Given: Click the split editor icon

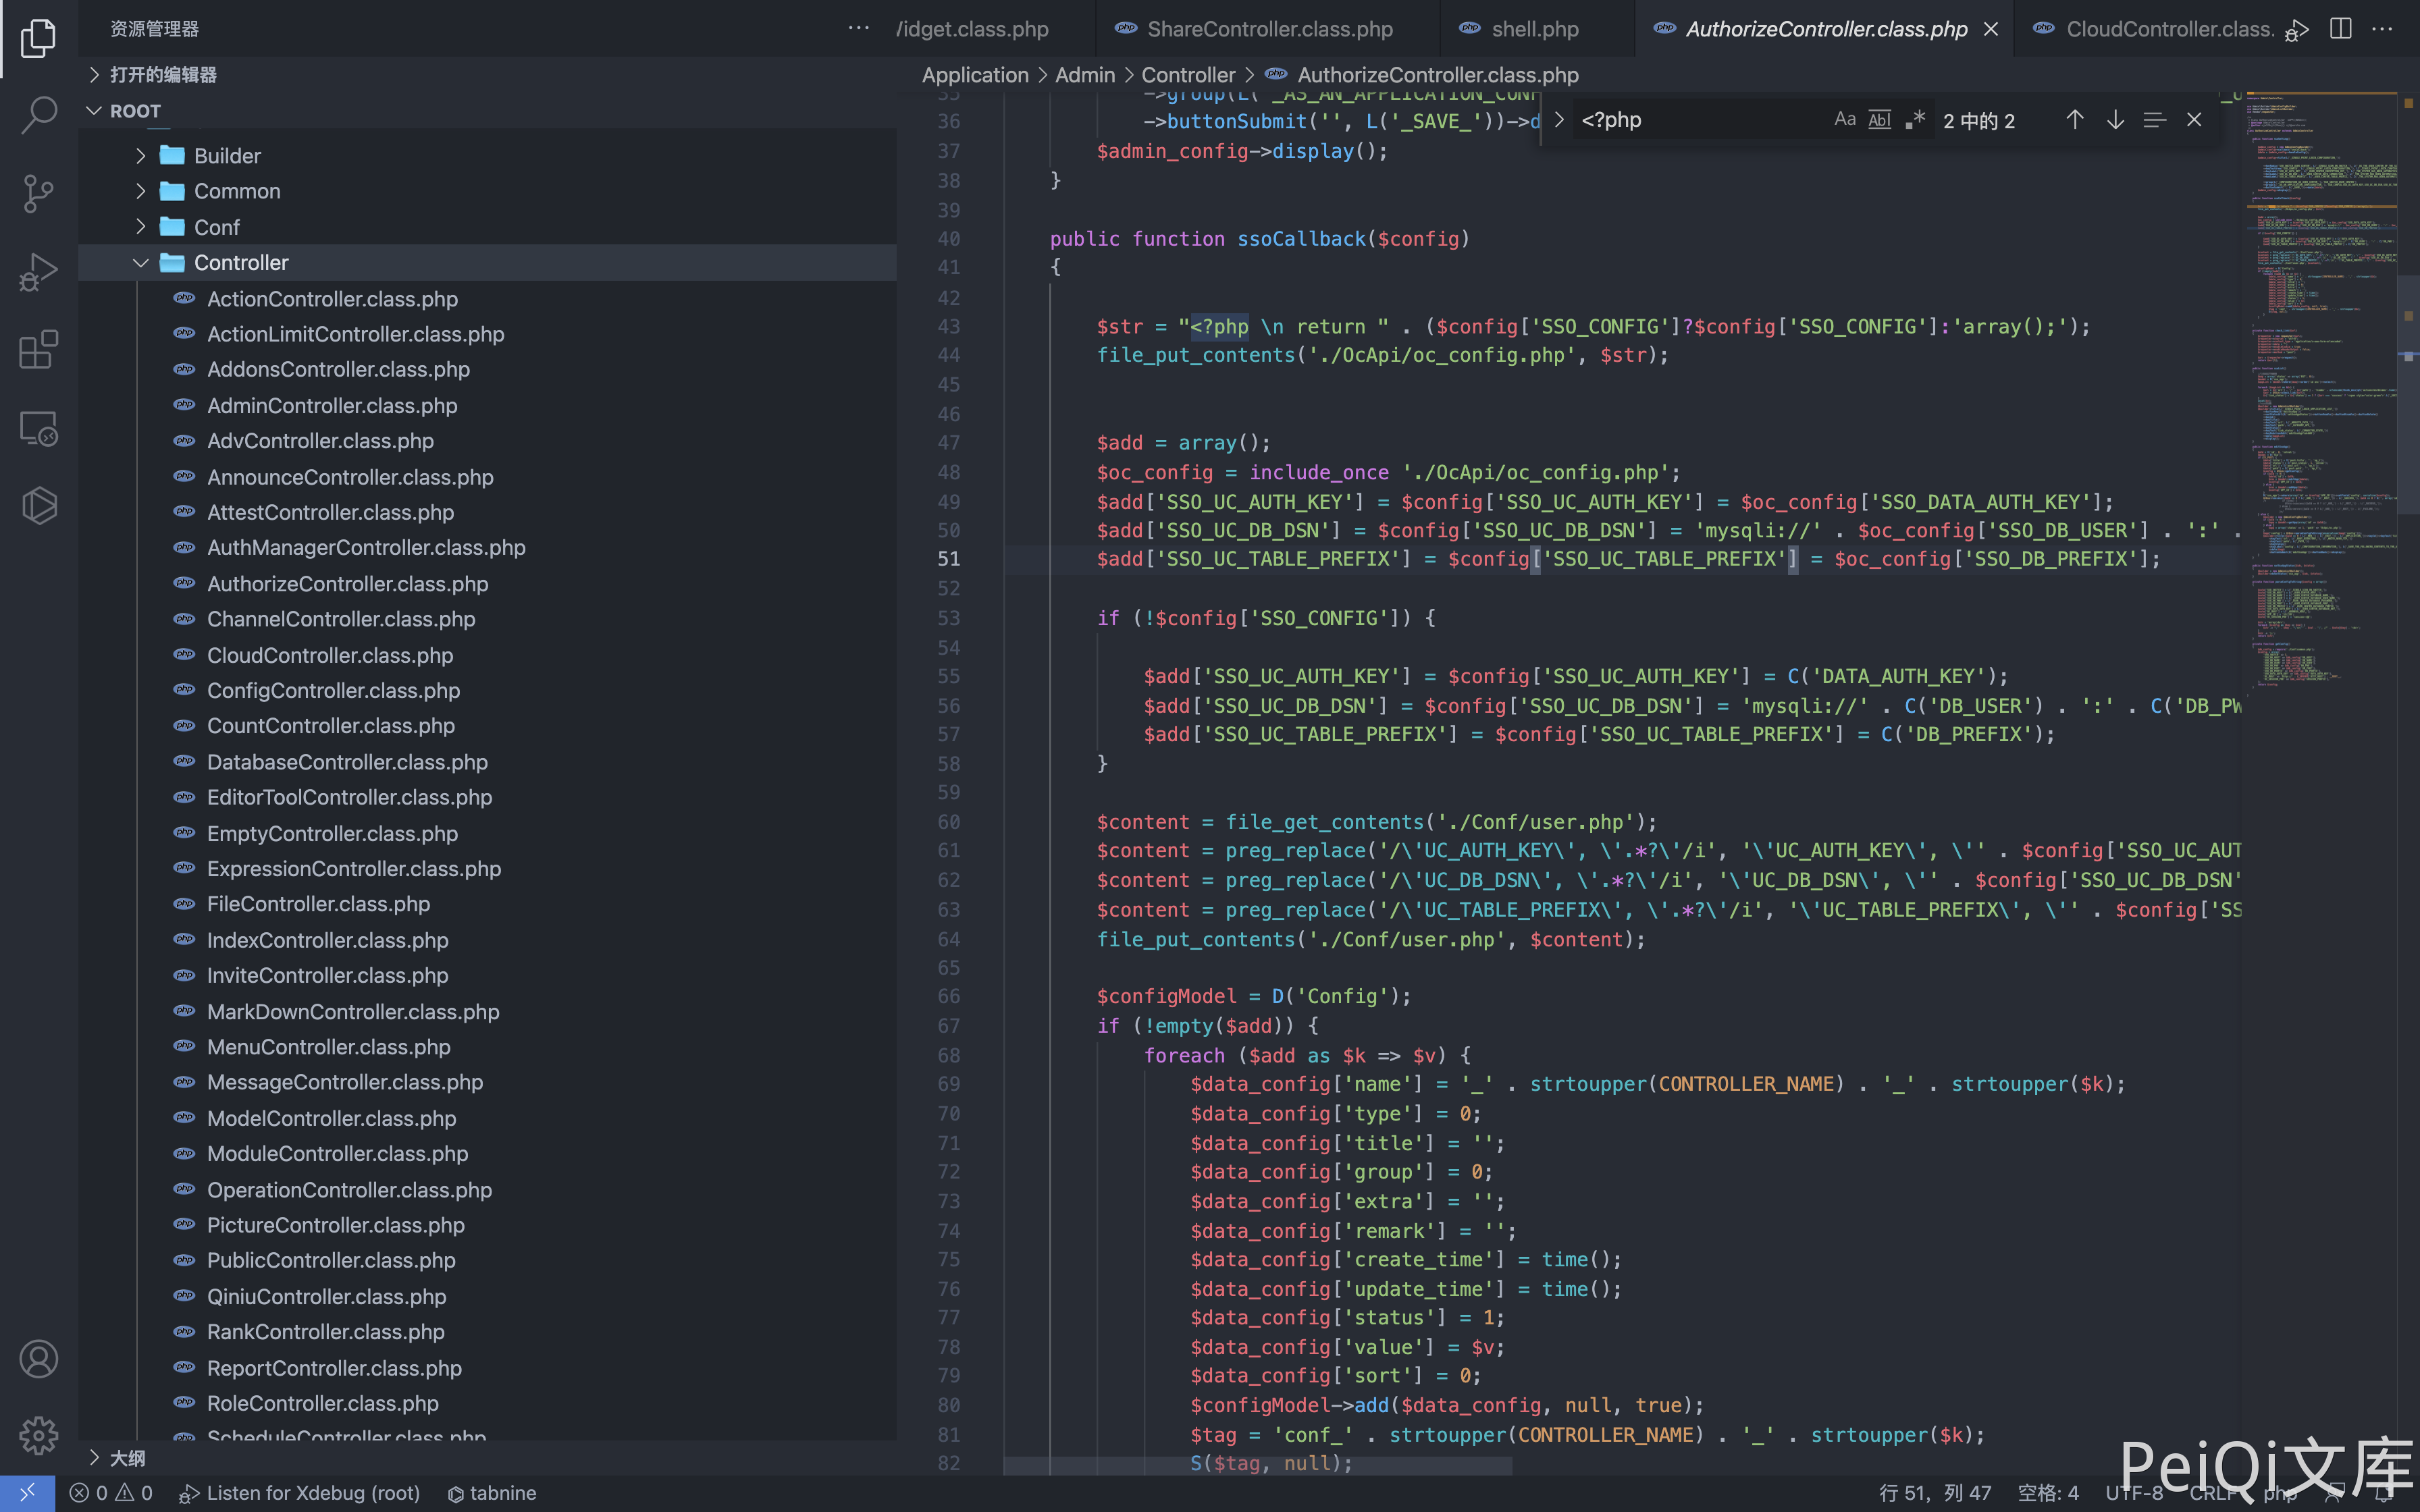Looking at the screenshot, I should [2340, 29].
